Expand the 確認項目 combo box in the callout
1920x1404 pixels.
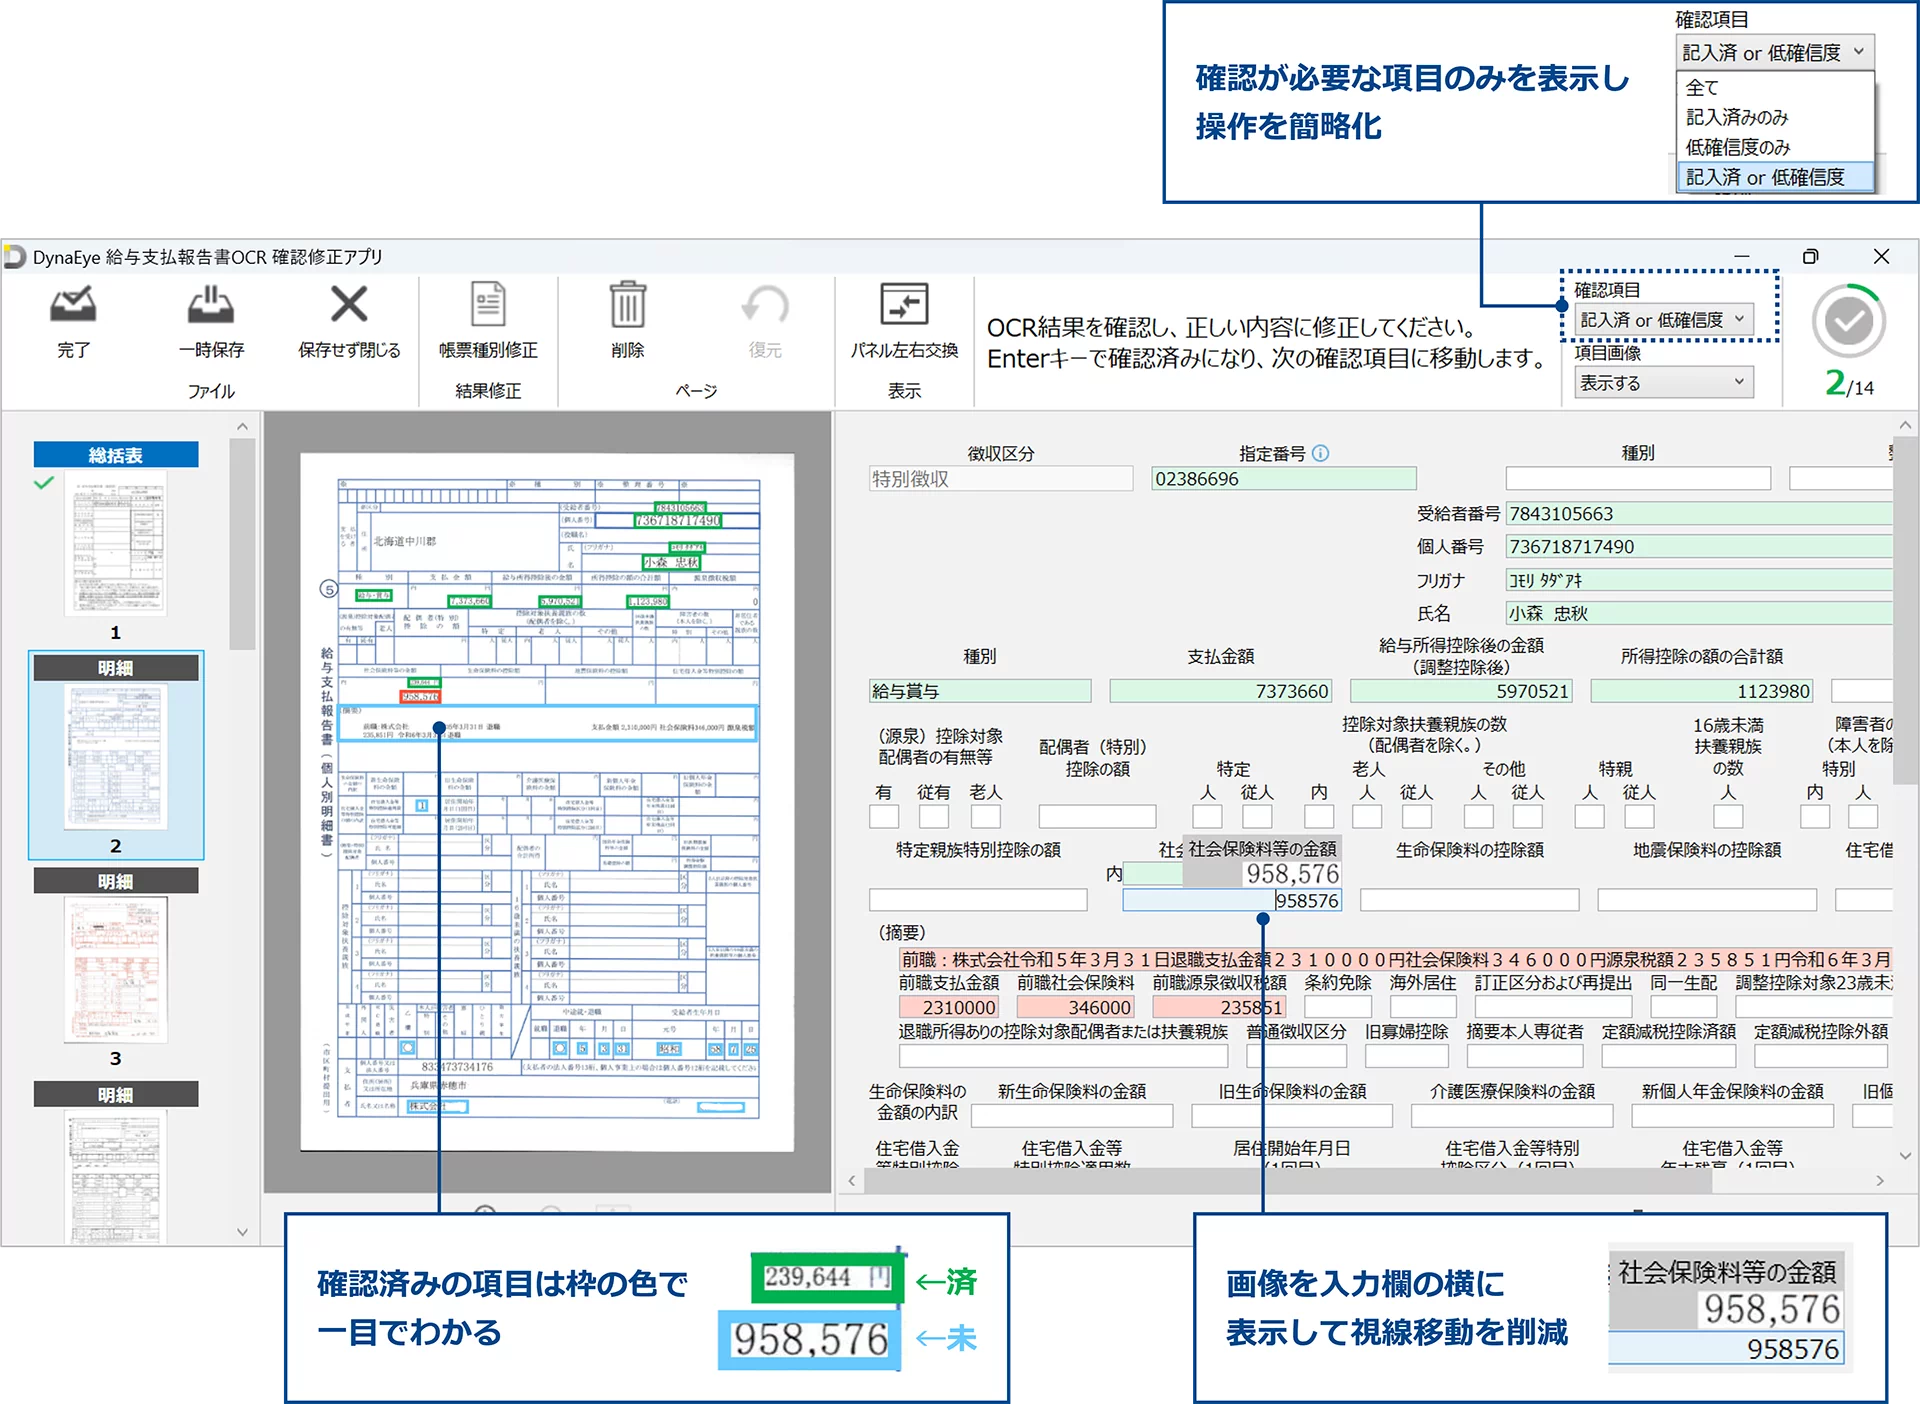click(1775, 52)
